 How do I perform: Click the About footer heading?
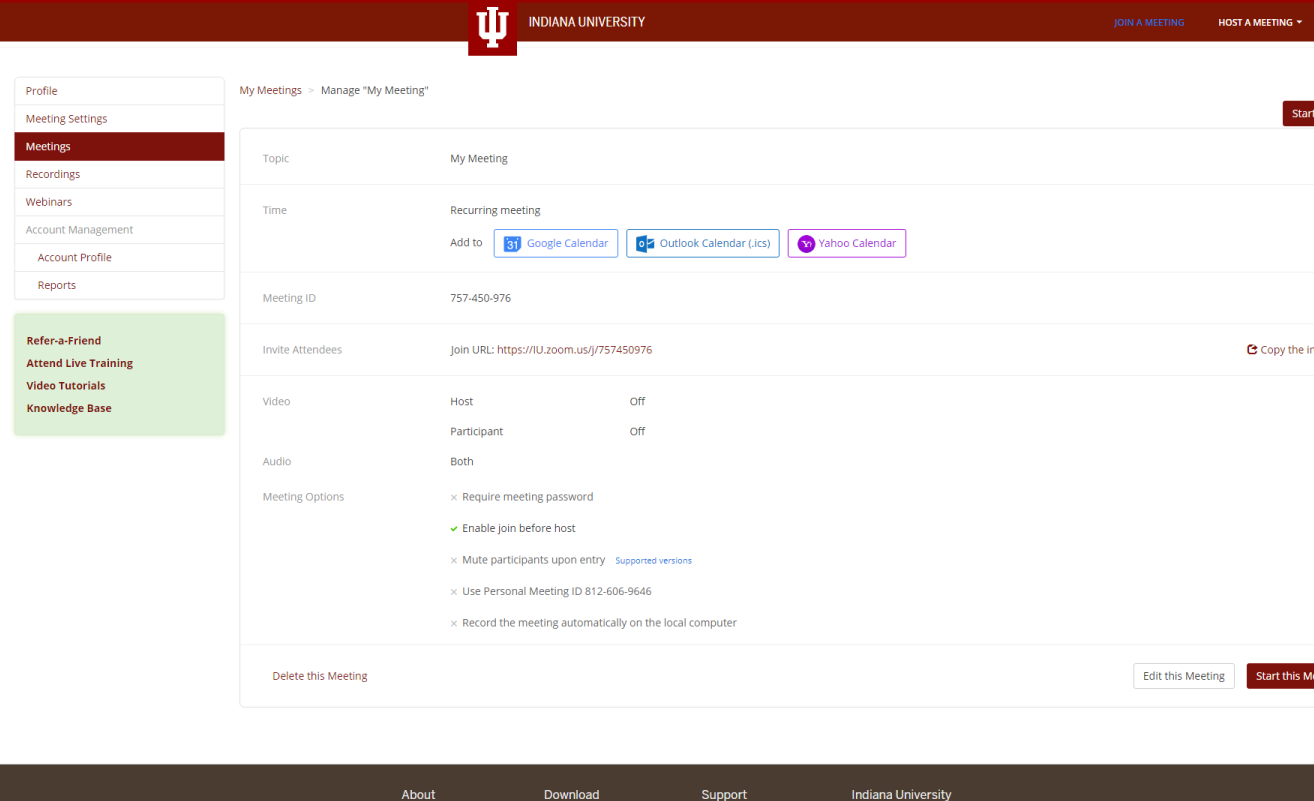click(418, 795)
